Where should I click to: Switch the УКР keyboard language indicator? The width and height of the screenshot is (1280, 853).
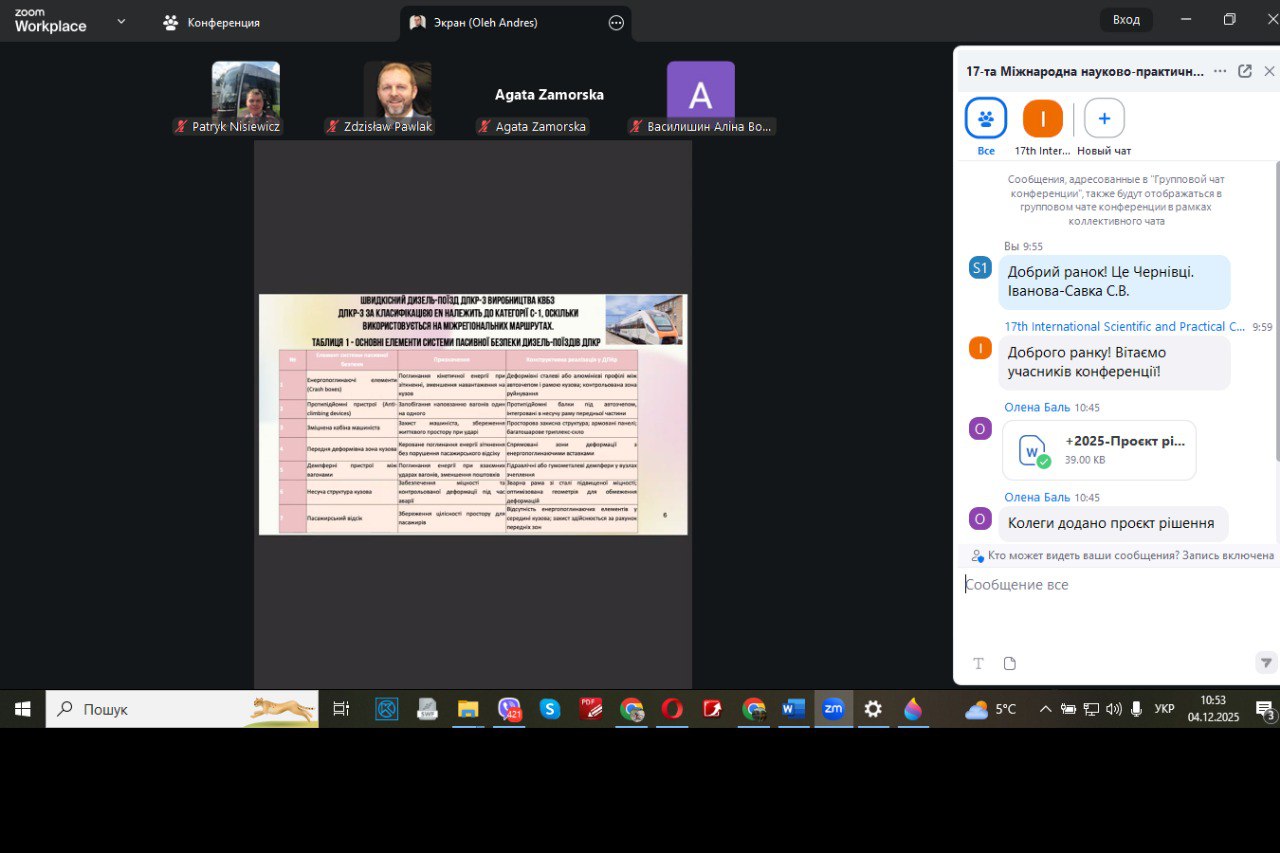[1164, 709]
